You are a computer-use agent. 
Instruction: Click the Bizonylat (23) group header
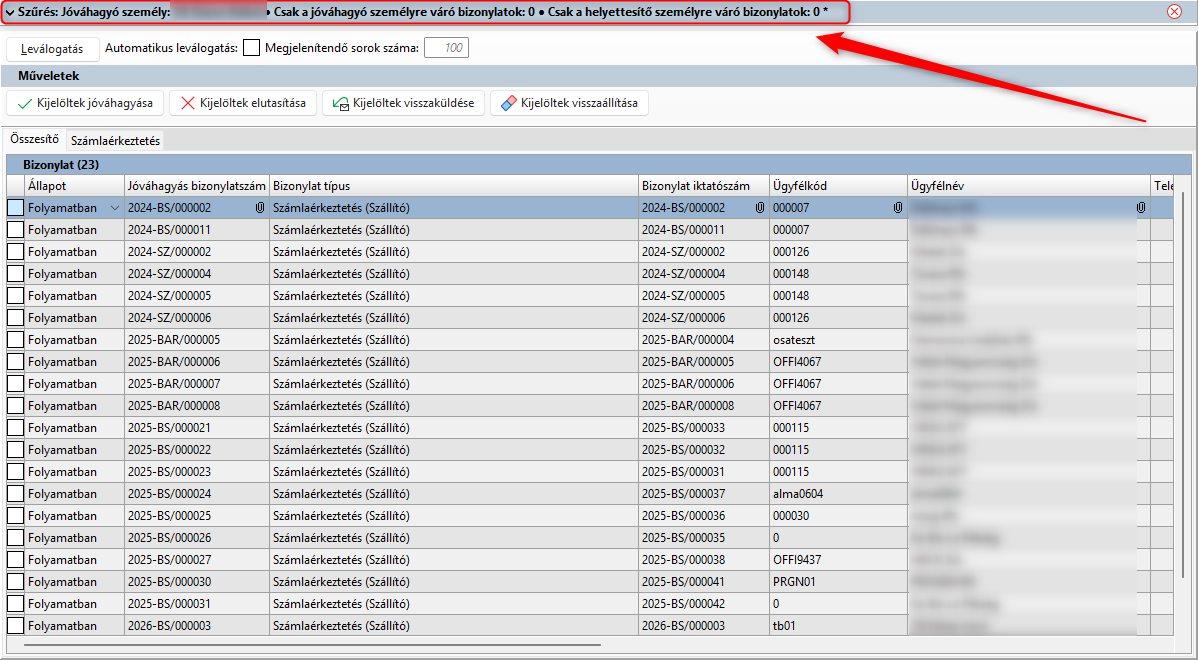(x=598, y=164)
